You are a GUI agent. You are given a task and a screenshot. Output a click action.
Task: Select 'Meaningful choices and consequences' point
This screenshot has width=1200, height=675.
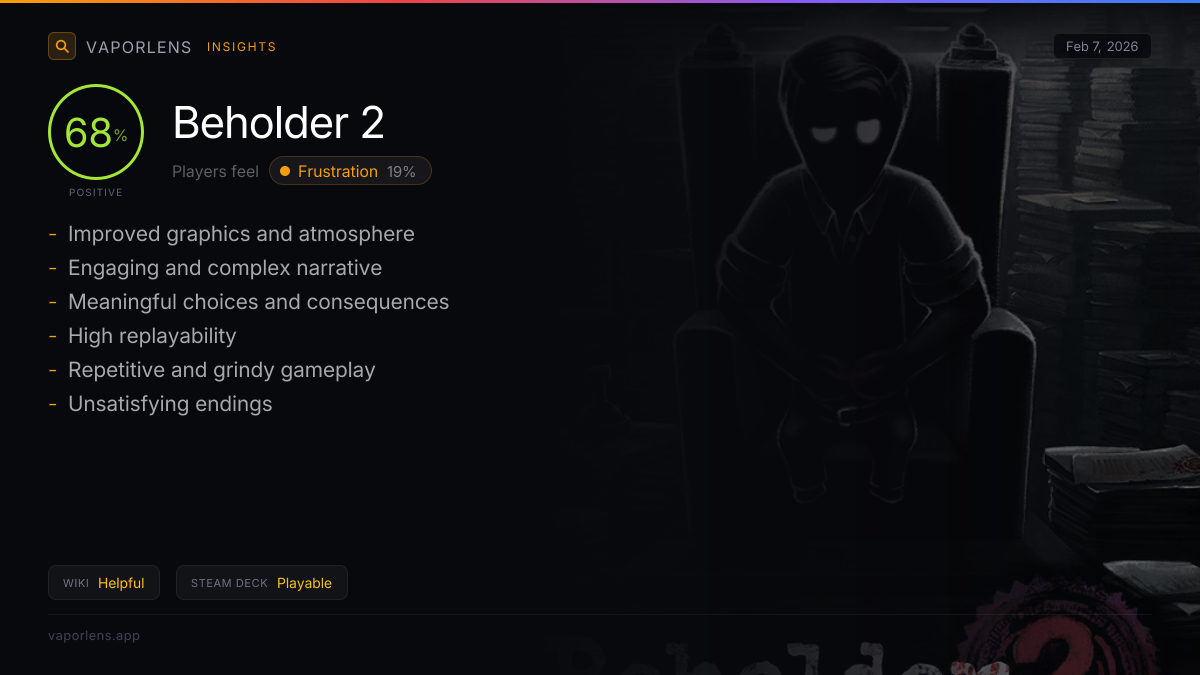(x=258, y=302)
